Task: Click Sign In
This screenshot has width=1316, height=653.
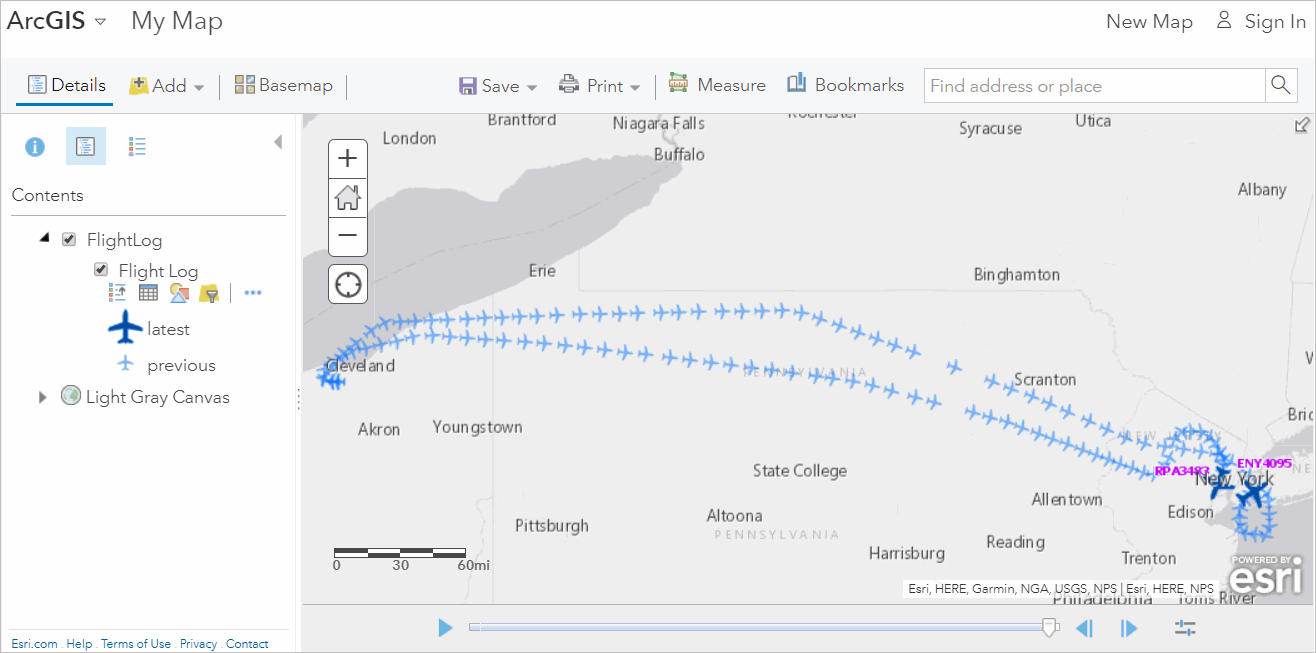Action: pyautogui.click(x=1260, y=22)
